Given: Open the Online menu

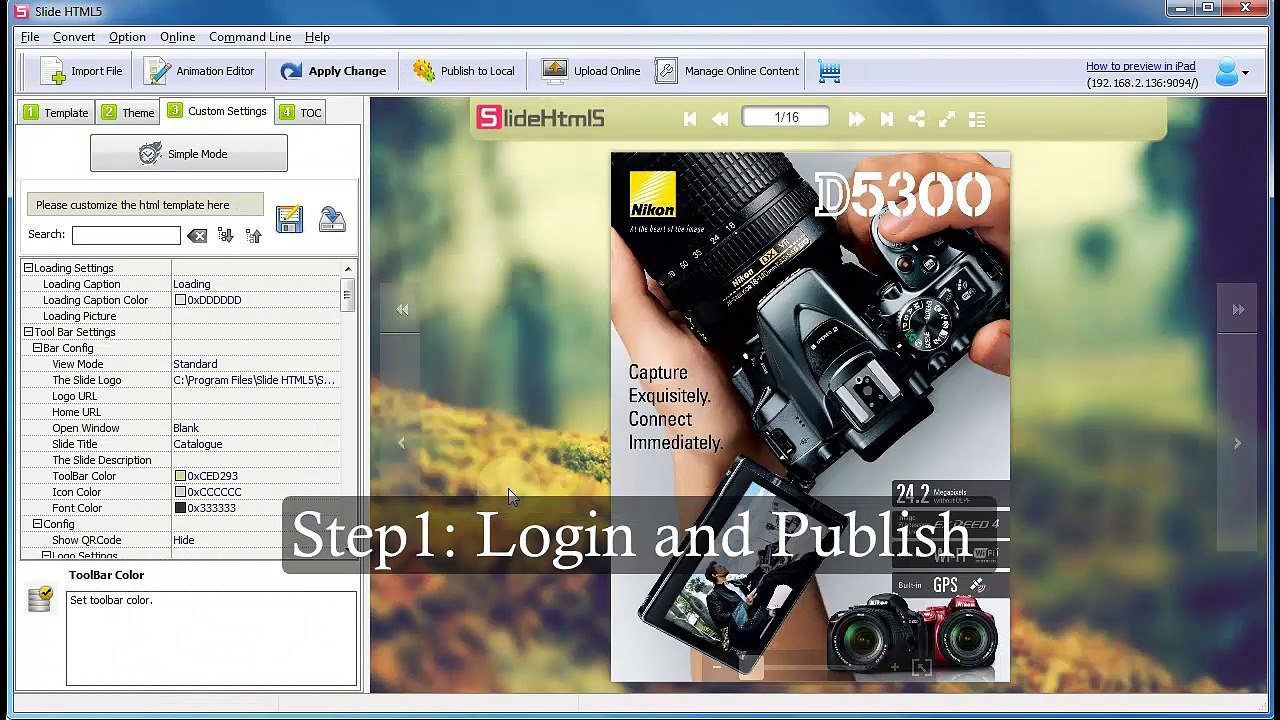Looking at the screenshot, I should click(x=177, y=37).
